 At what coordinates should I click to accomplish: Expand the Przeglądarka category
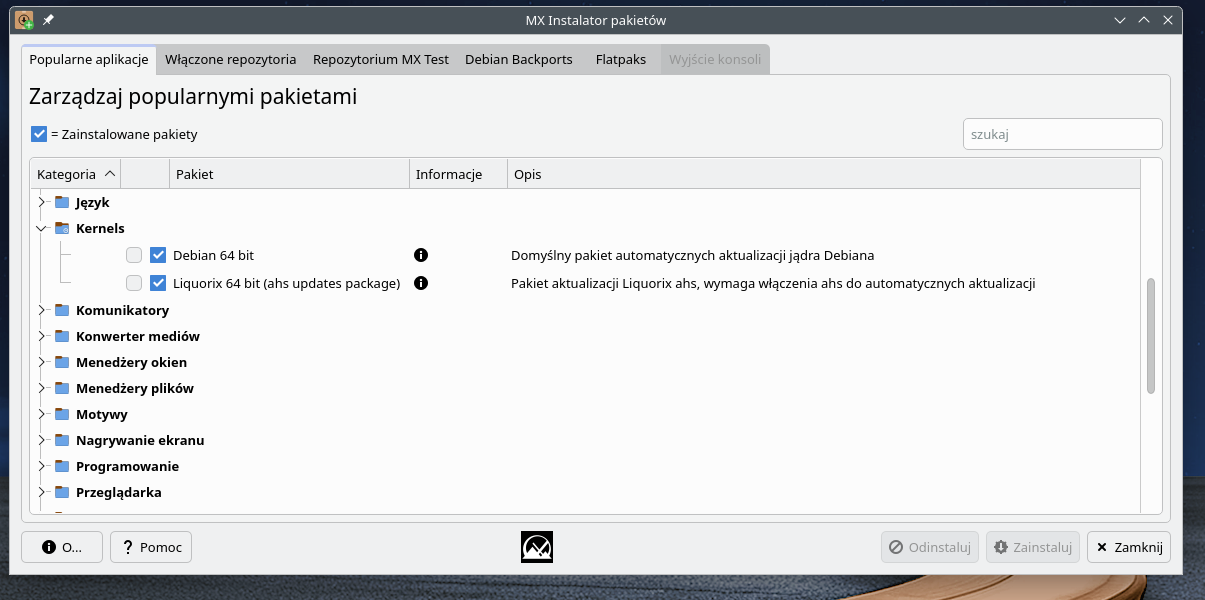41,492
